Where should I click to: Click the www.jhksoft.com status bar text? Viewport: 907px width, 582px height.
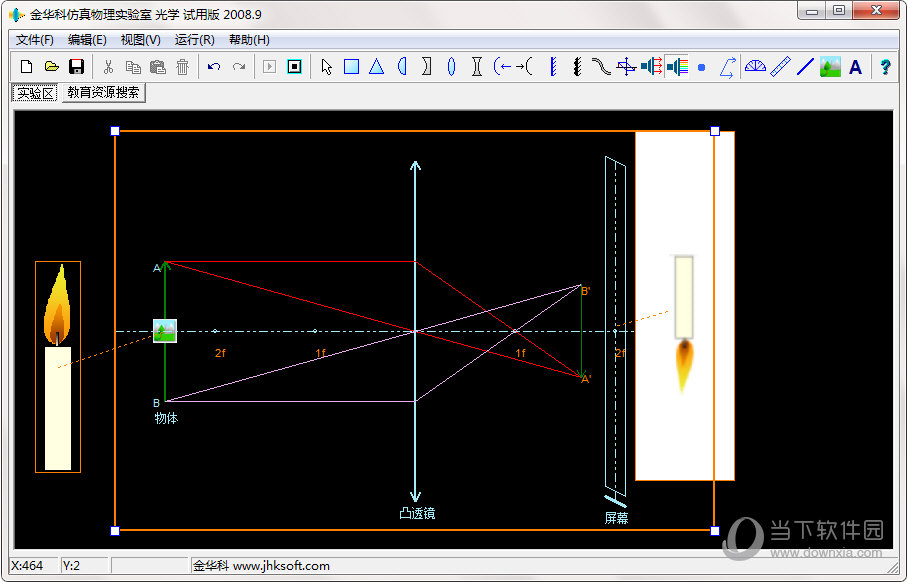pyautogui.click(x=281, y=566)
